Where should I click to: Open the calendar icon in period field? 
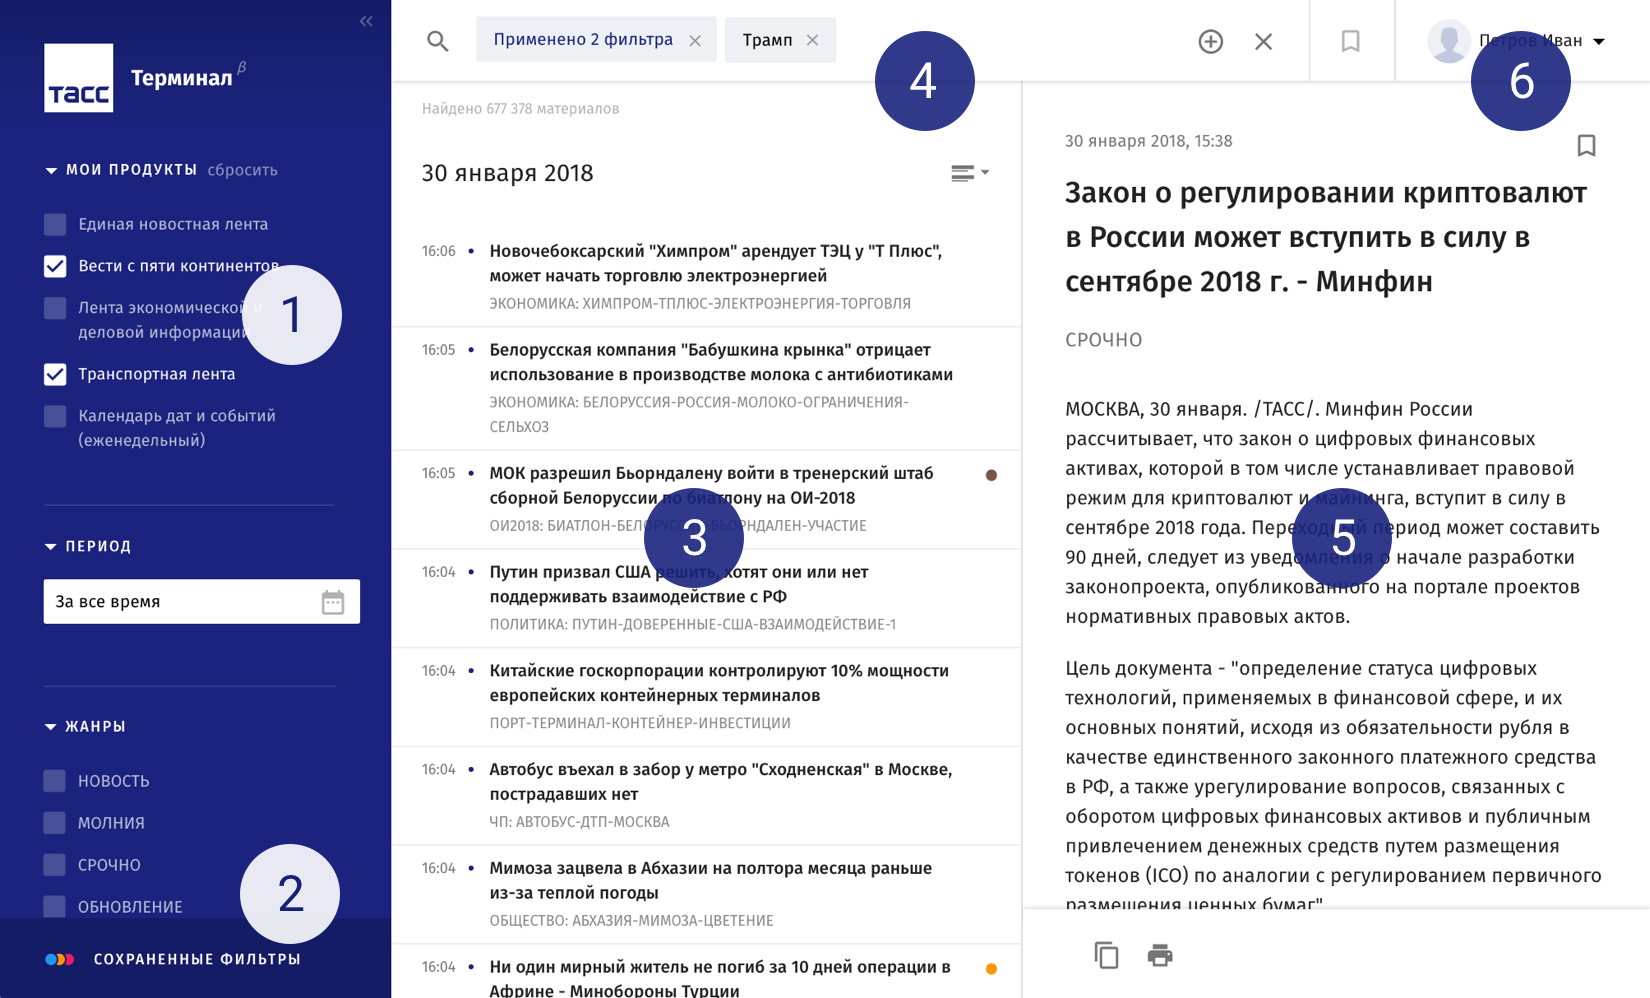click(333, 602)
